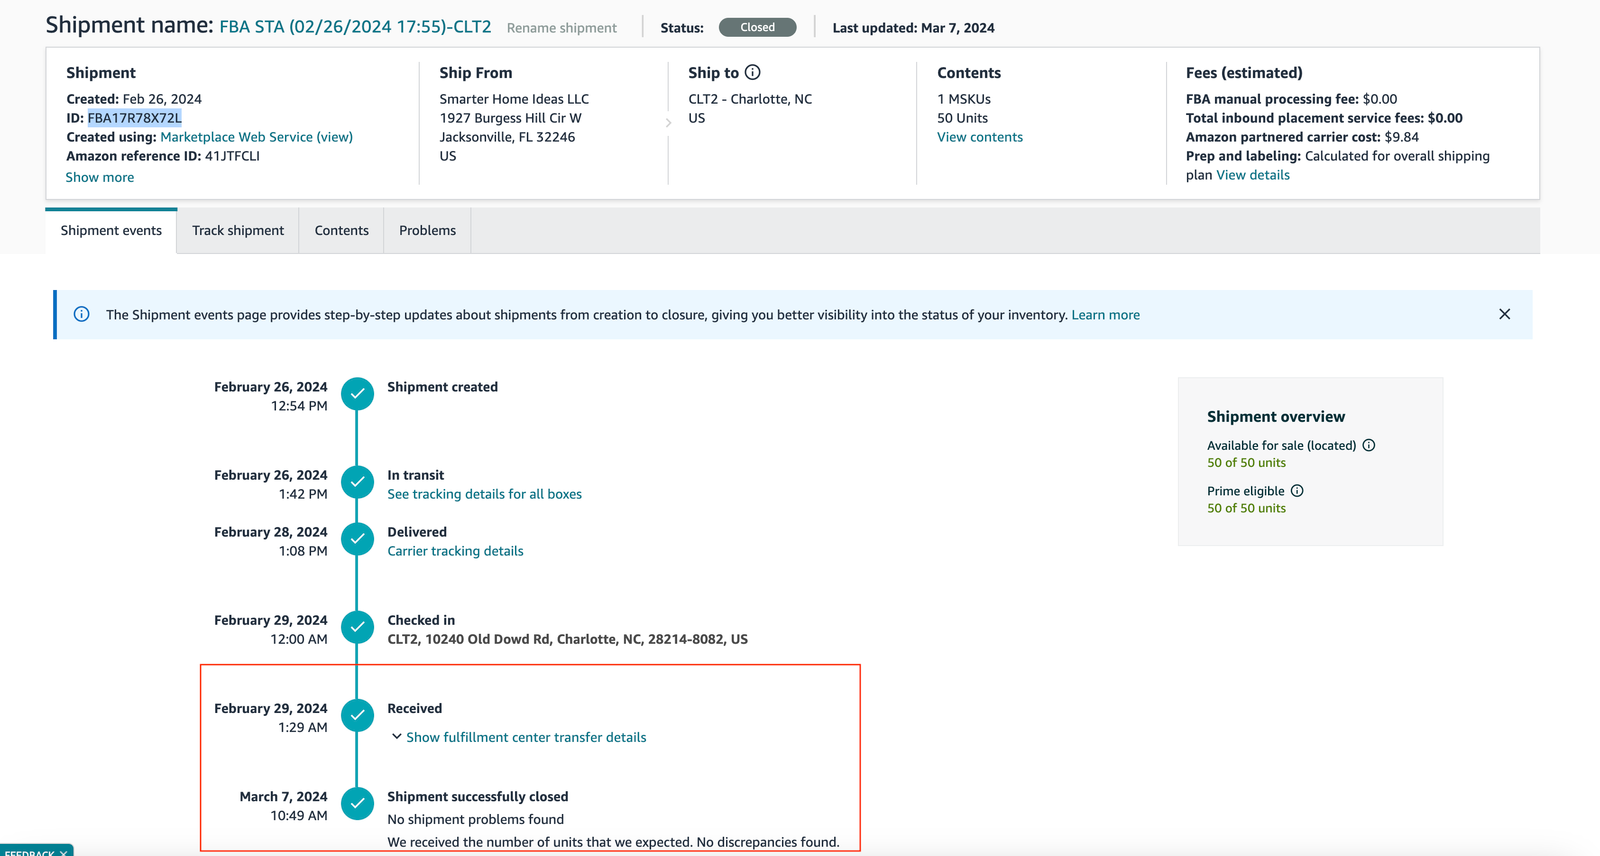Screen dimensions: 1600x856
Task: Click the No shipment problems found text
Action: (475, 819)
